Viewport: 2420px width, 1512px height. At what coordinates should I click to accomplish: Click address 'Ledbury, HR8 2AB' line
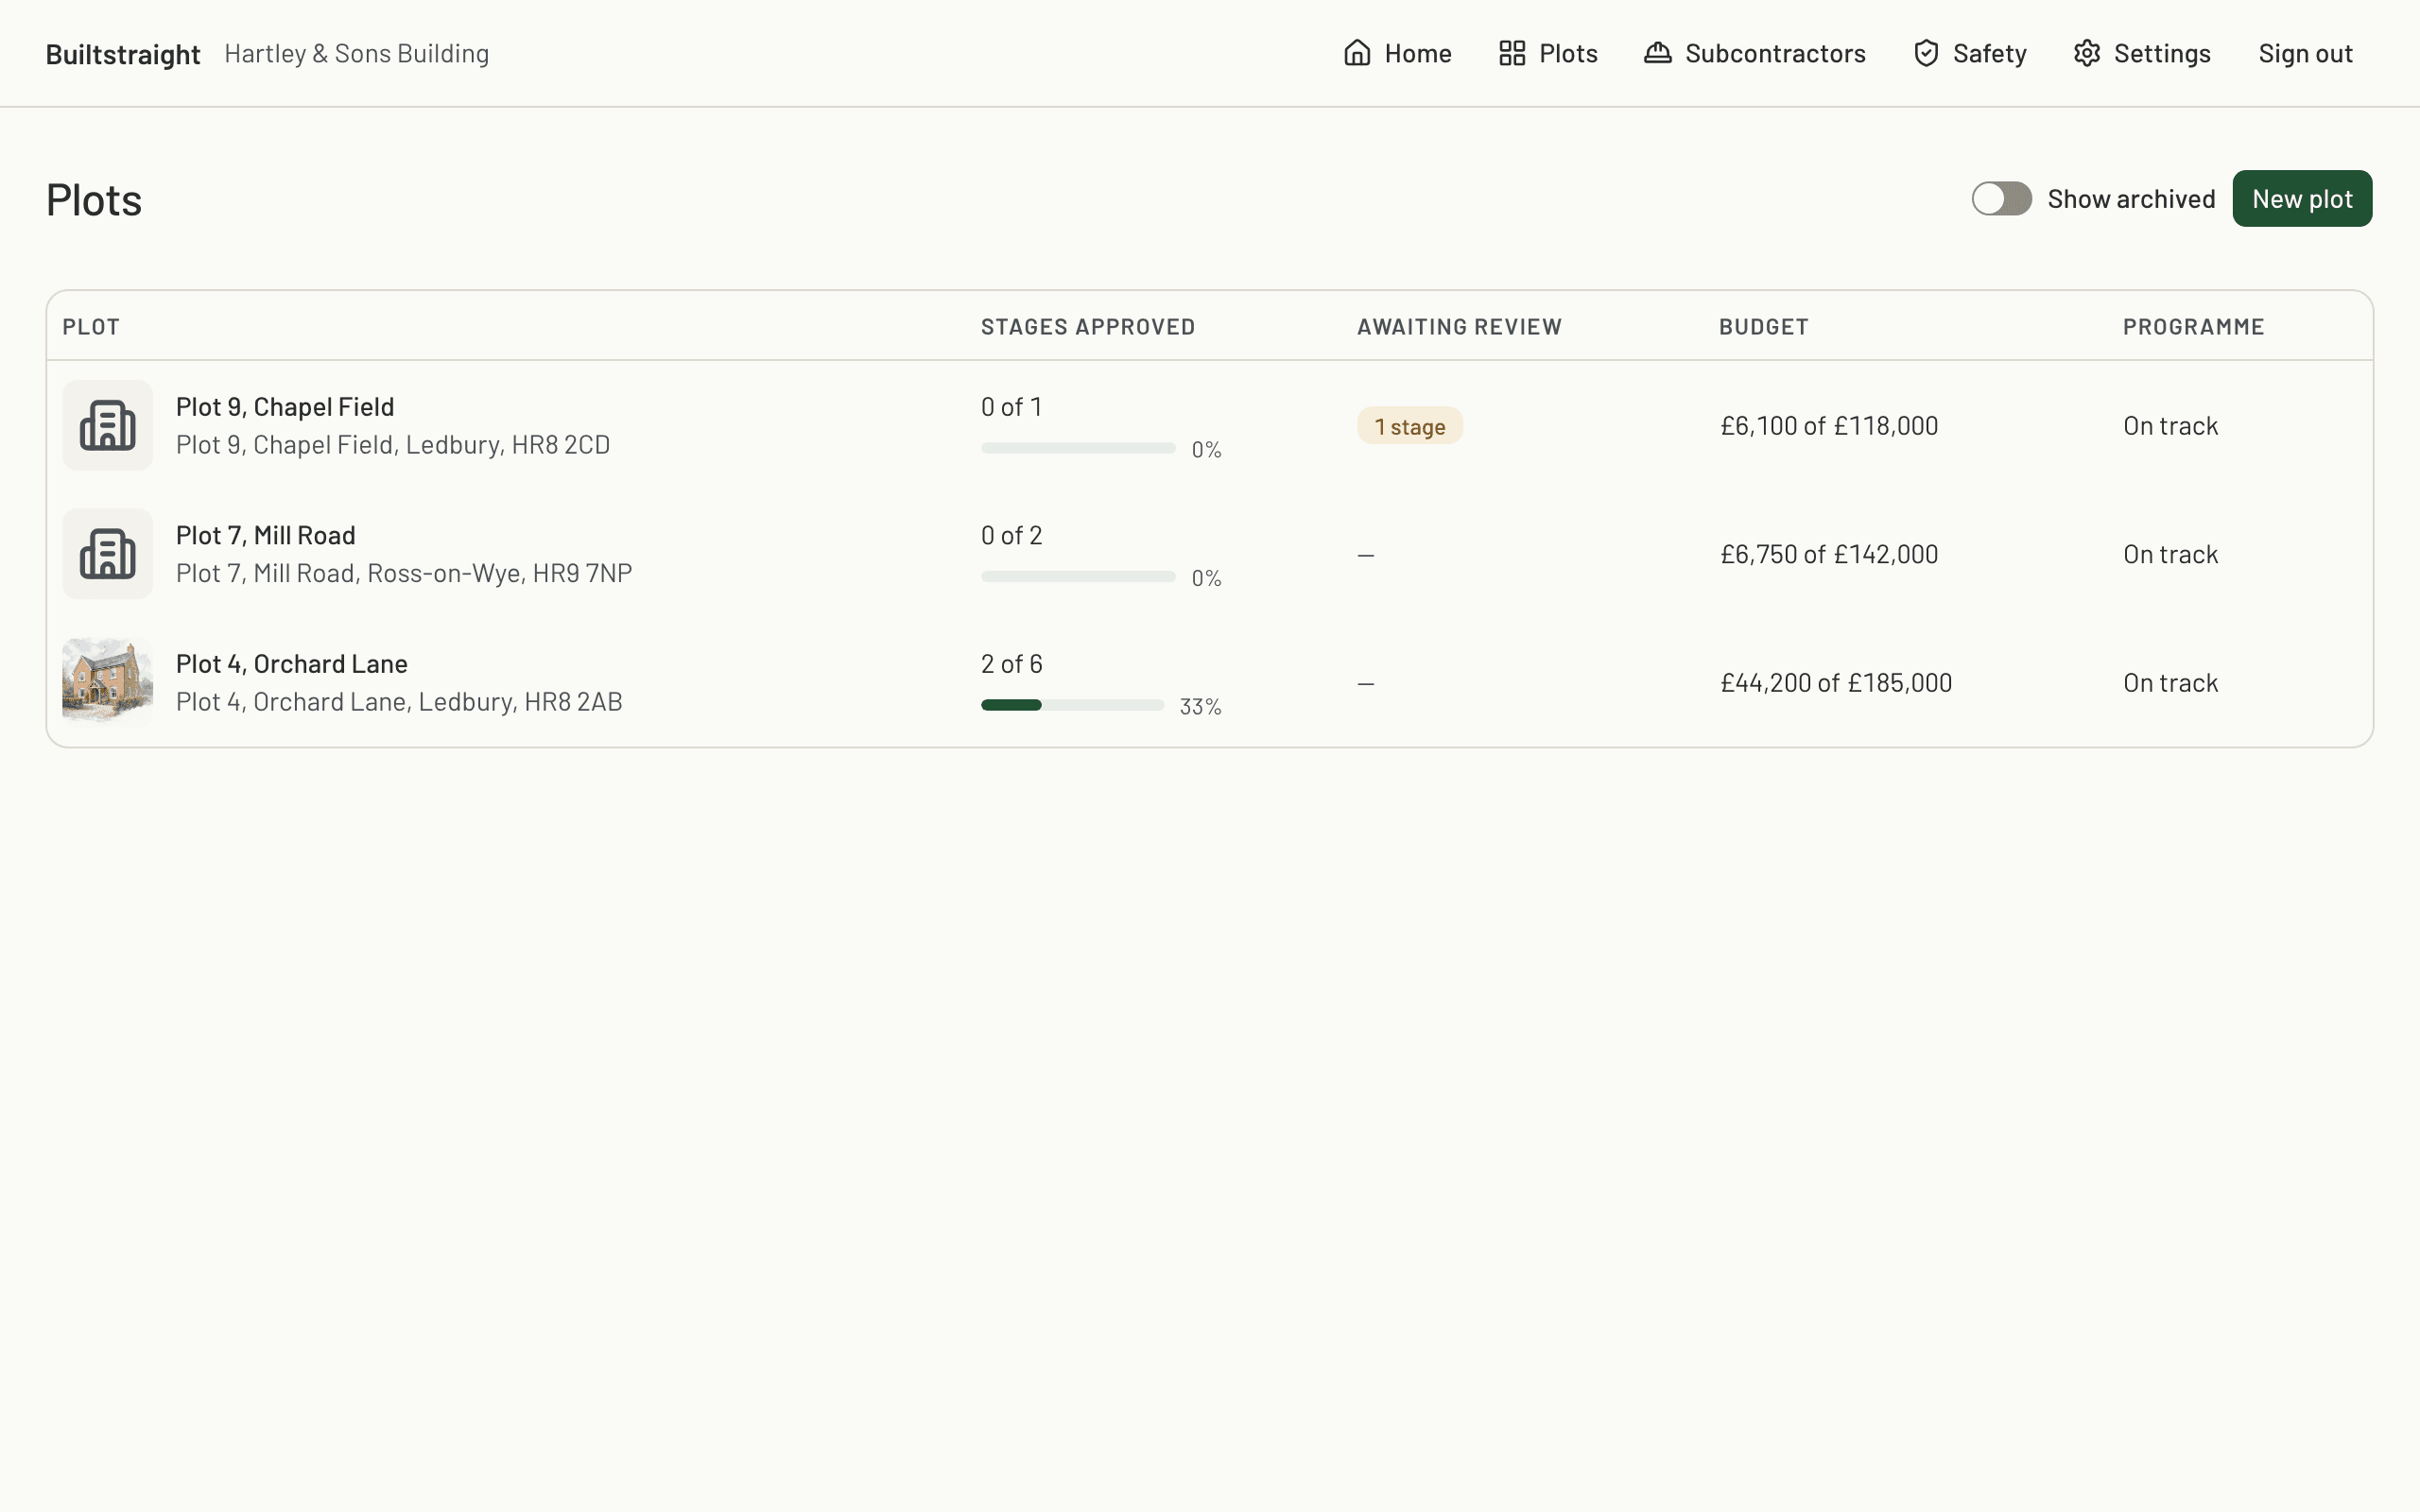coord(399,701)
